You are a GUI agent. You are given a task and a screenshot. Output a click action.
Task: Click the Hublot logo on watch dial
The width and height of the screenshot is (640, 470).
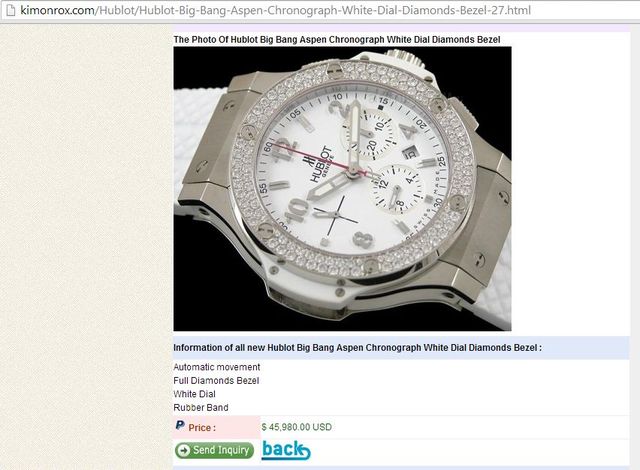pyautogui.click(x=320, y=163)
